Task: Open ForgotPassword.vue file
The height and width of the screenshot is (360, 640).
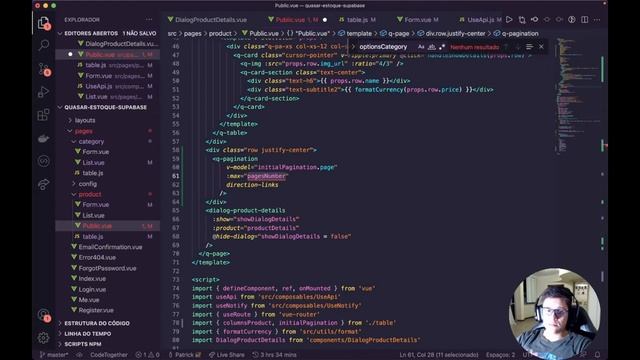Action: [x=107, y=268]
